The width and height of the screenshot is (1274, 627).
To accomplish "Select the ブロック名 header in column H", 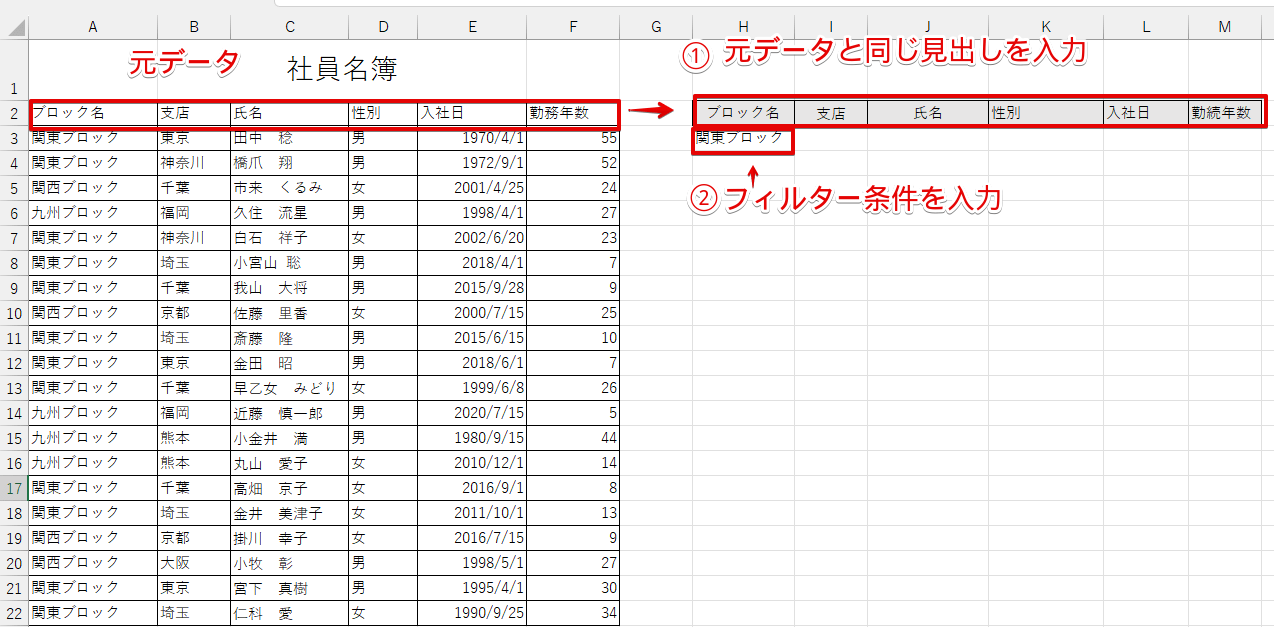I will tap(743, 113).
